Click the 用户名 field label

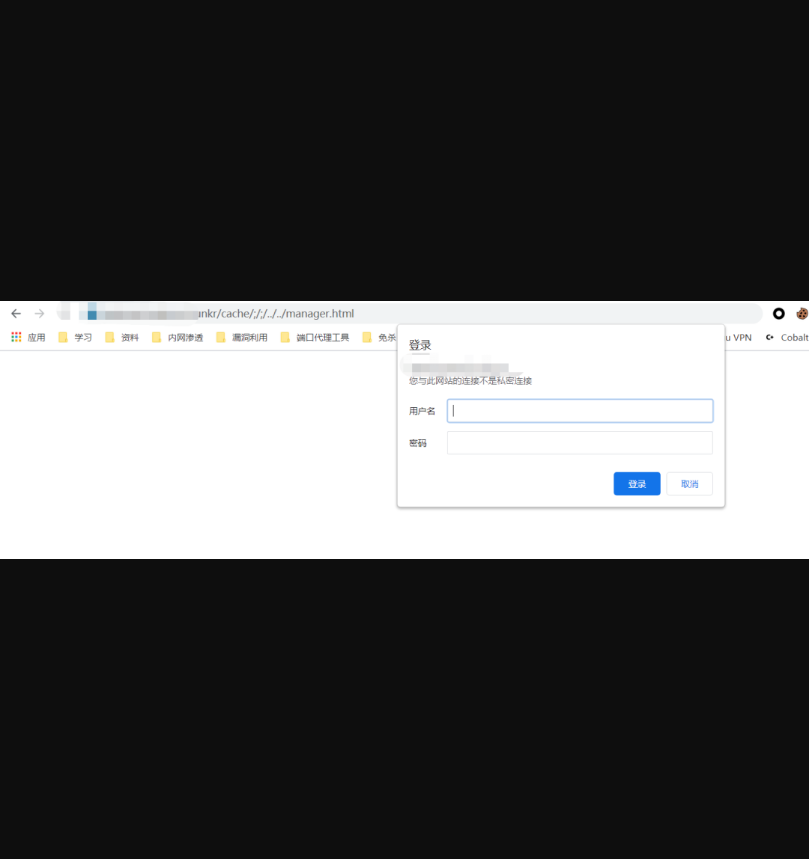[422, 411]
